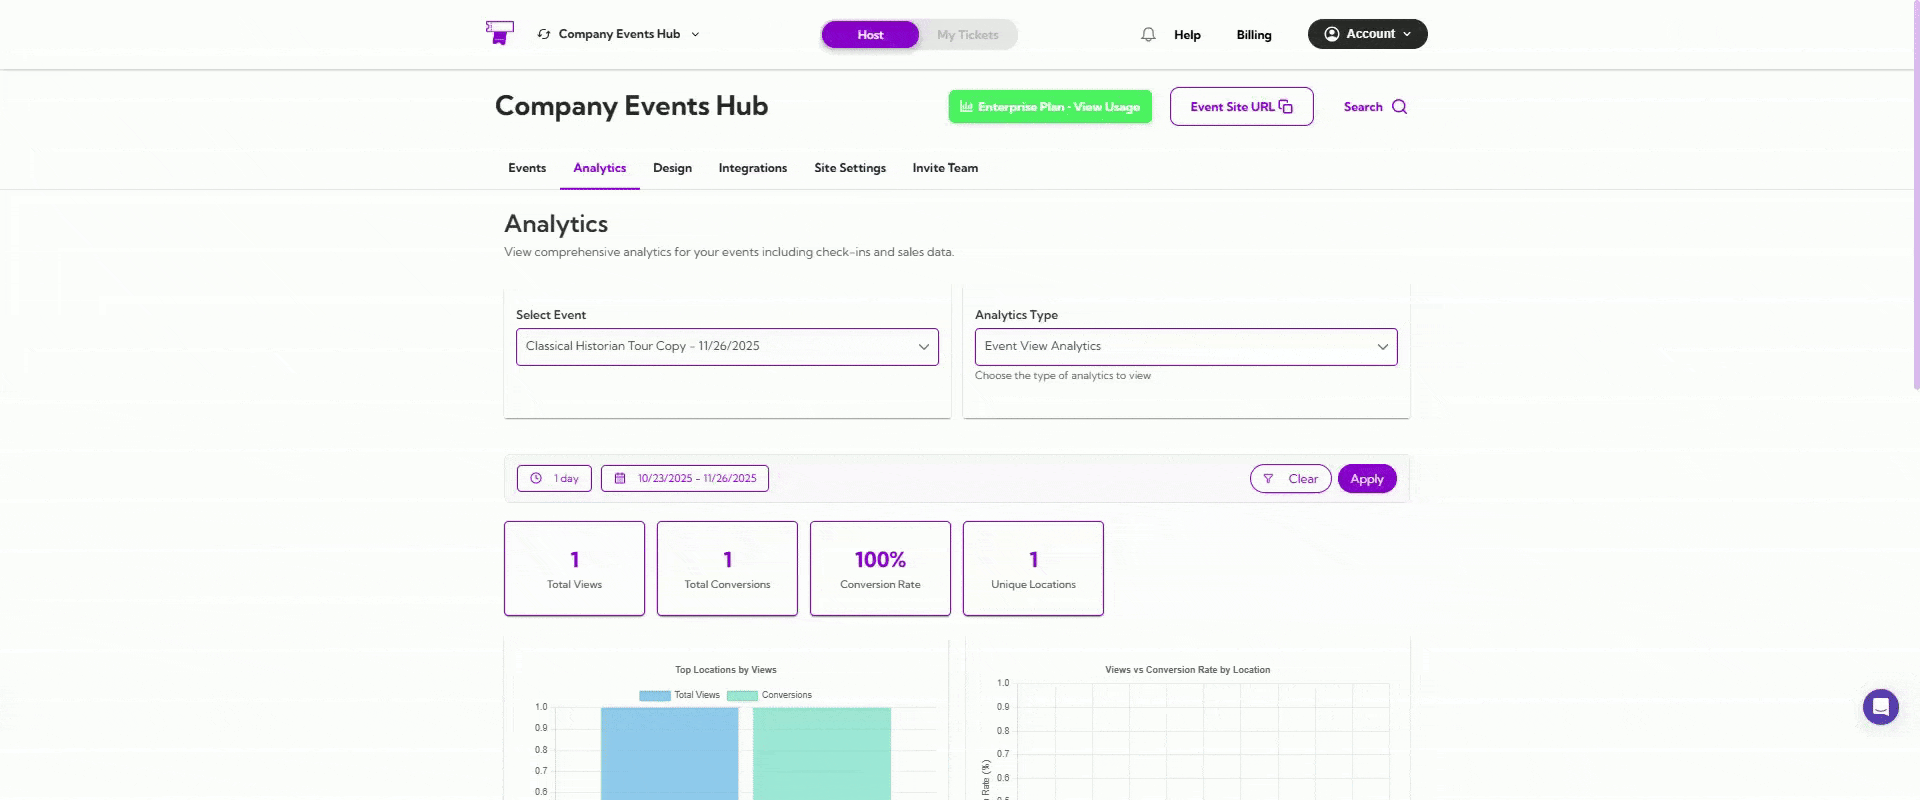The height and width of the screenshot is (800, 1920).
Task: Open the Design tab
Action: tap(672, 168)
